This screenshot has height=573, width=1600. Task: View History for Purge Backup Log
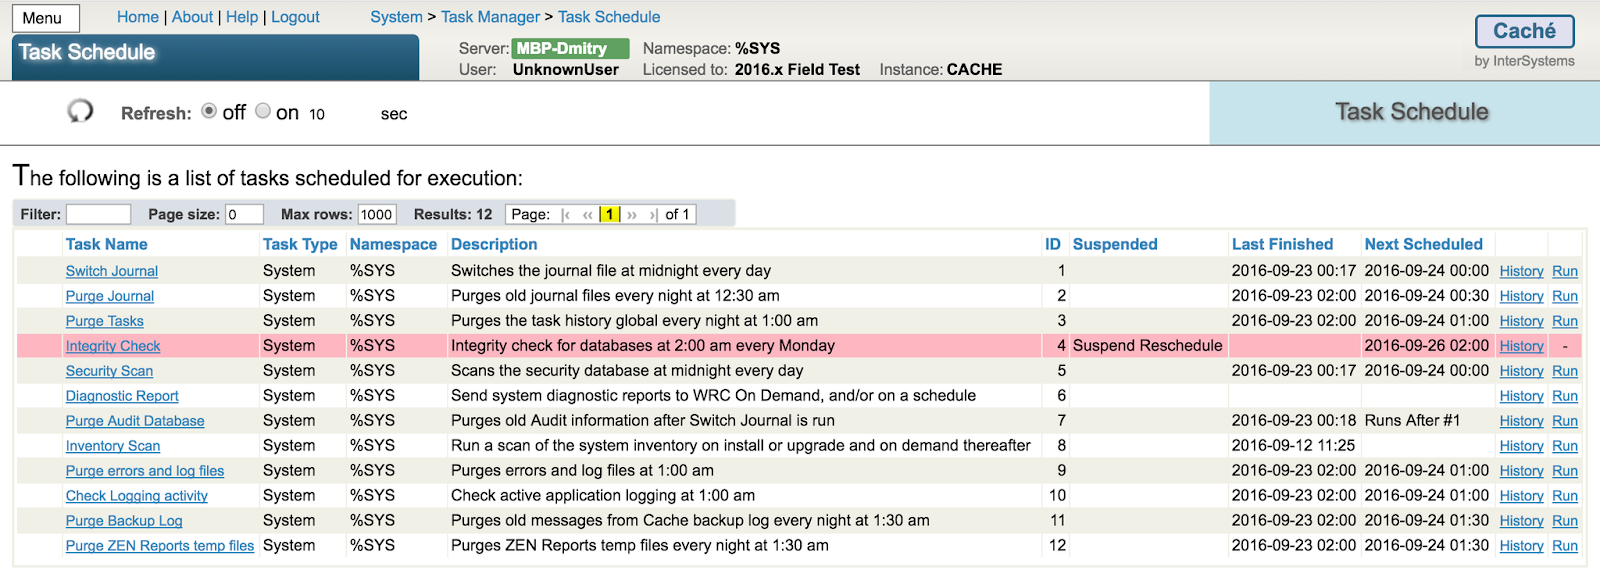(x=1521, y=521)
